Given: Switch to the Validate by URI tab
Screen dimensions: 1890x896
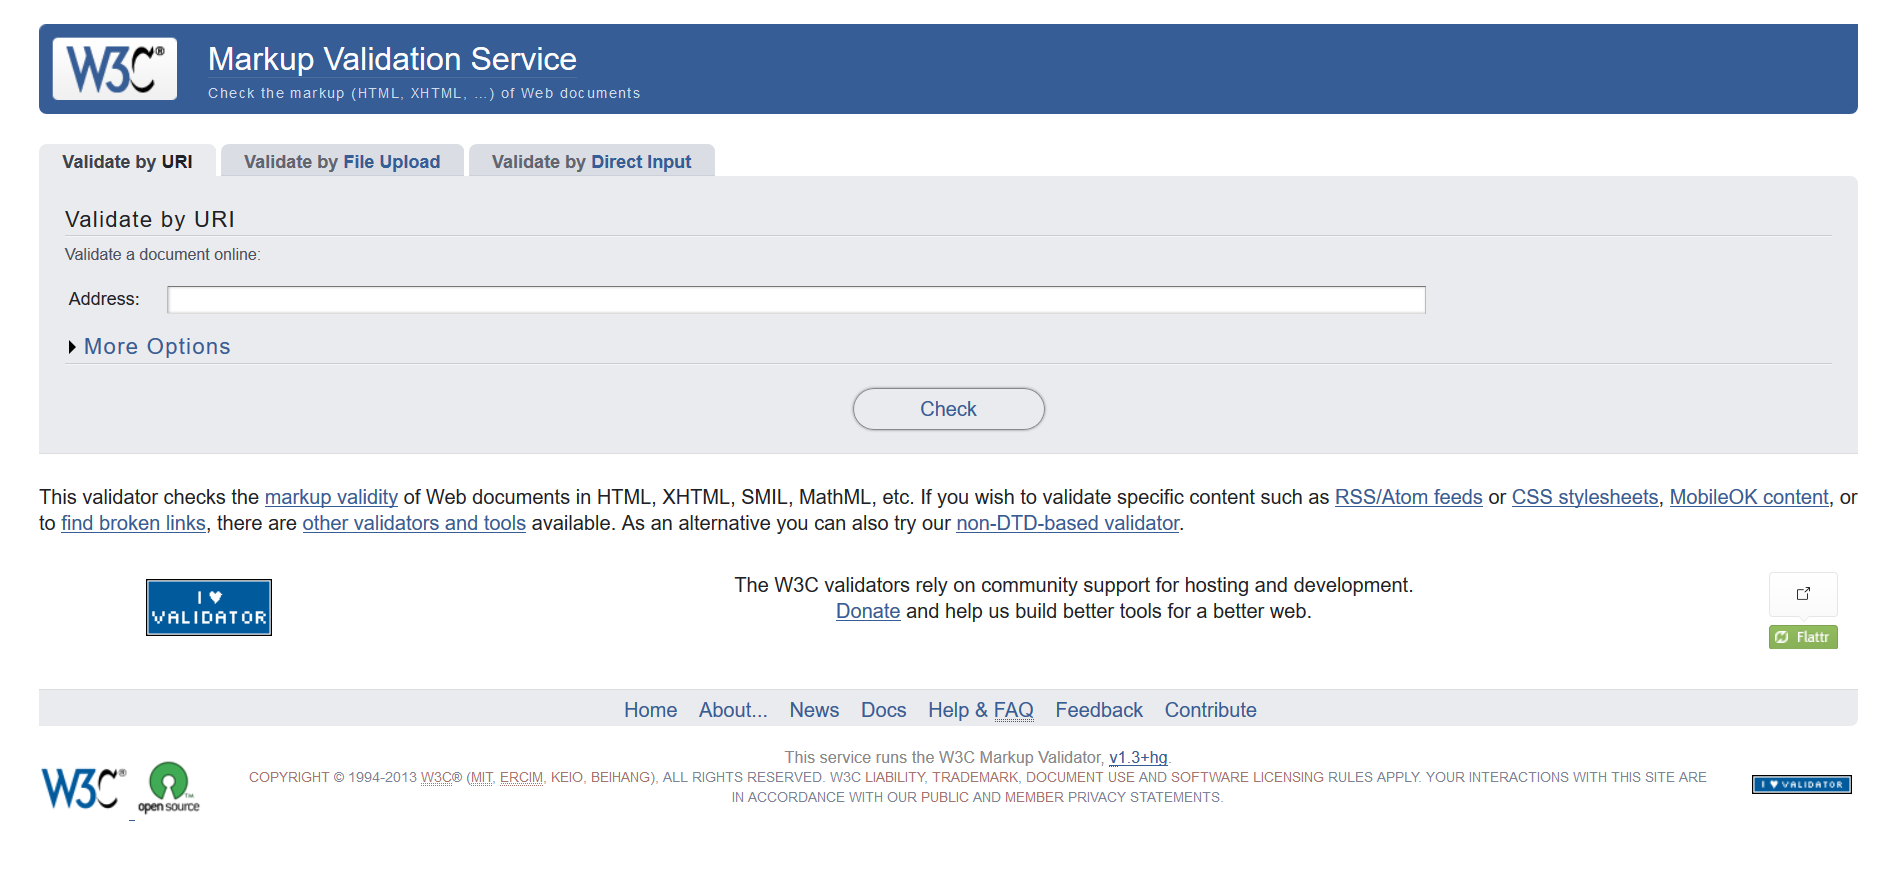Looking at the screenshot, I should coord(127,162).
